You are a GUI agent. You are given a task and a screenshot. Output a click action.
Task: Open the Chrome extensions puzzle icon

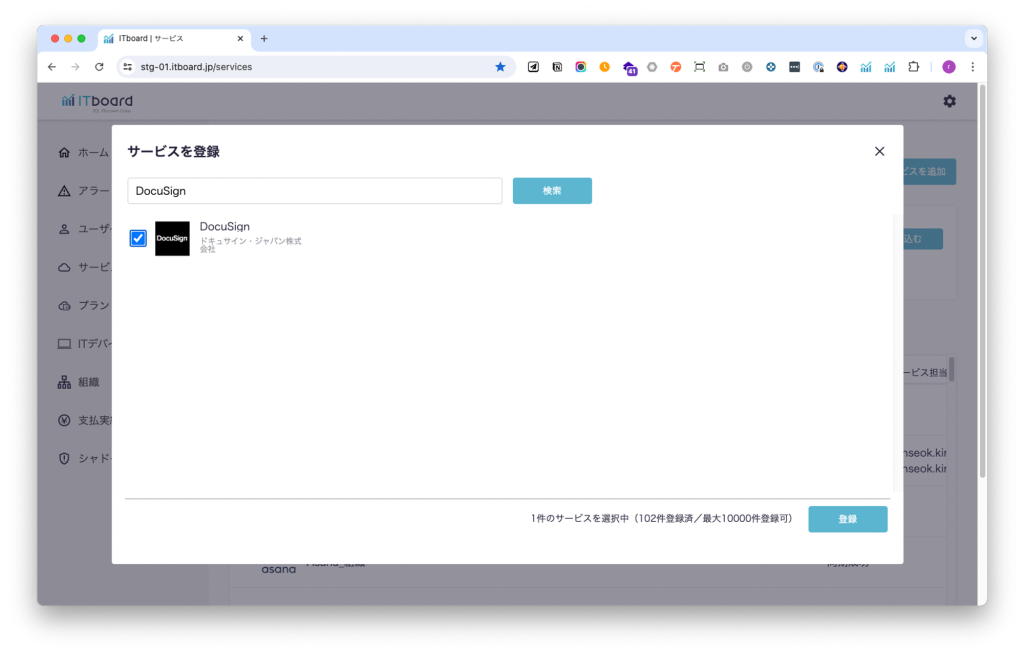913,67
